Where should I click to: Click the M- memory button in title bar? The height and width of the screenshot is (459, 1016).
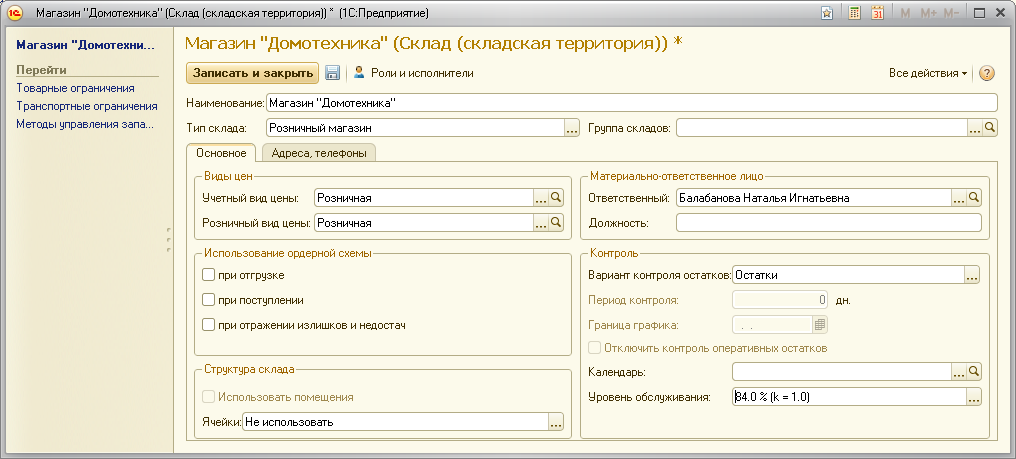click(x=951, y=13)
